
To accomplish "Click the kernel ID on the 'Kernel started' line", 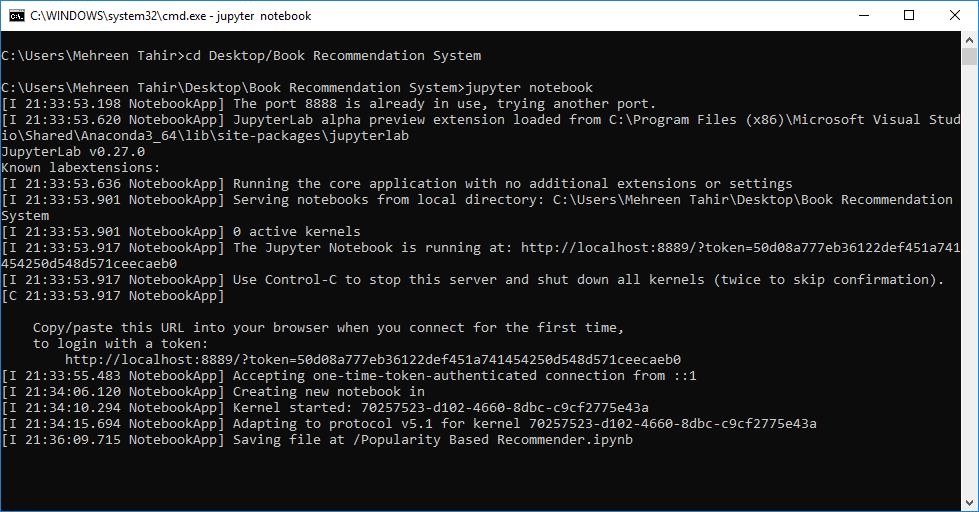I will [504, 408].
